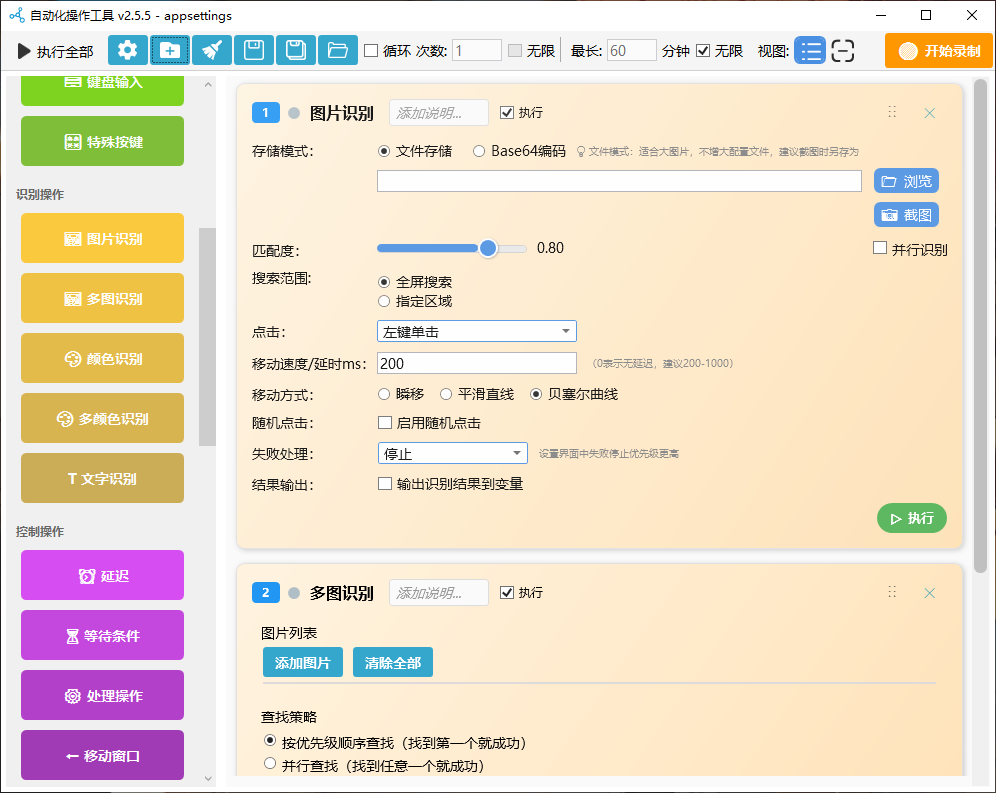996x793 pixels.
Task: Click the add new step toolbar icon
Action: [170, 51]
